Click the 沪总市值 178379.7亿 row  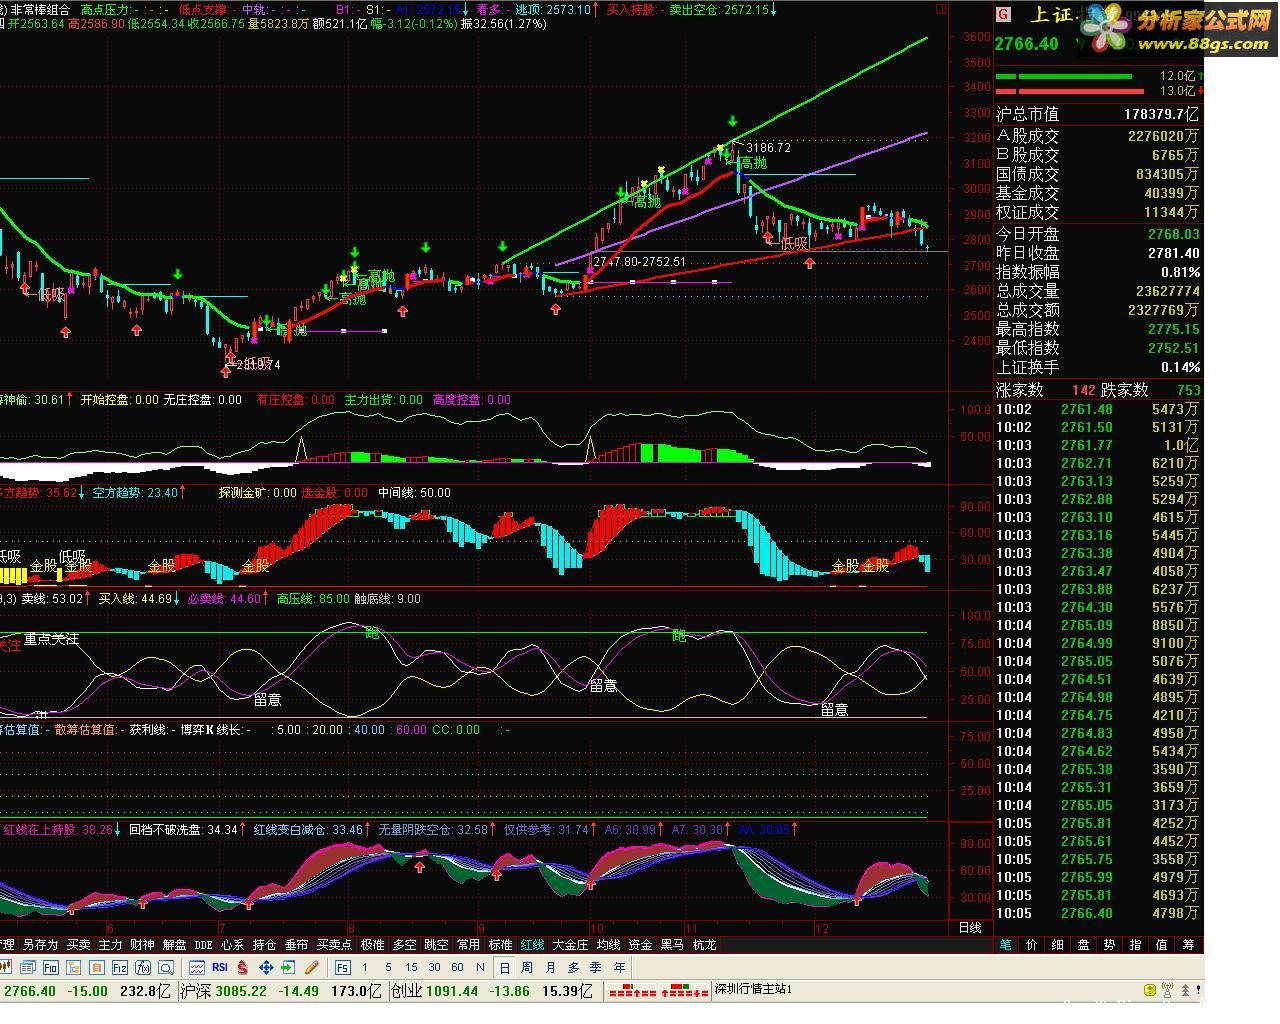(1098, 115)
